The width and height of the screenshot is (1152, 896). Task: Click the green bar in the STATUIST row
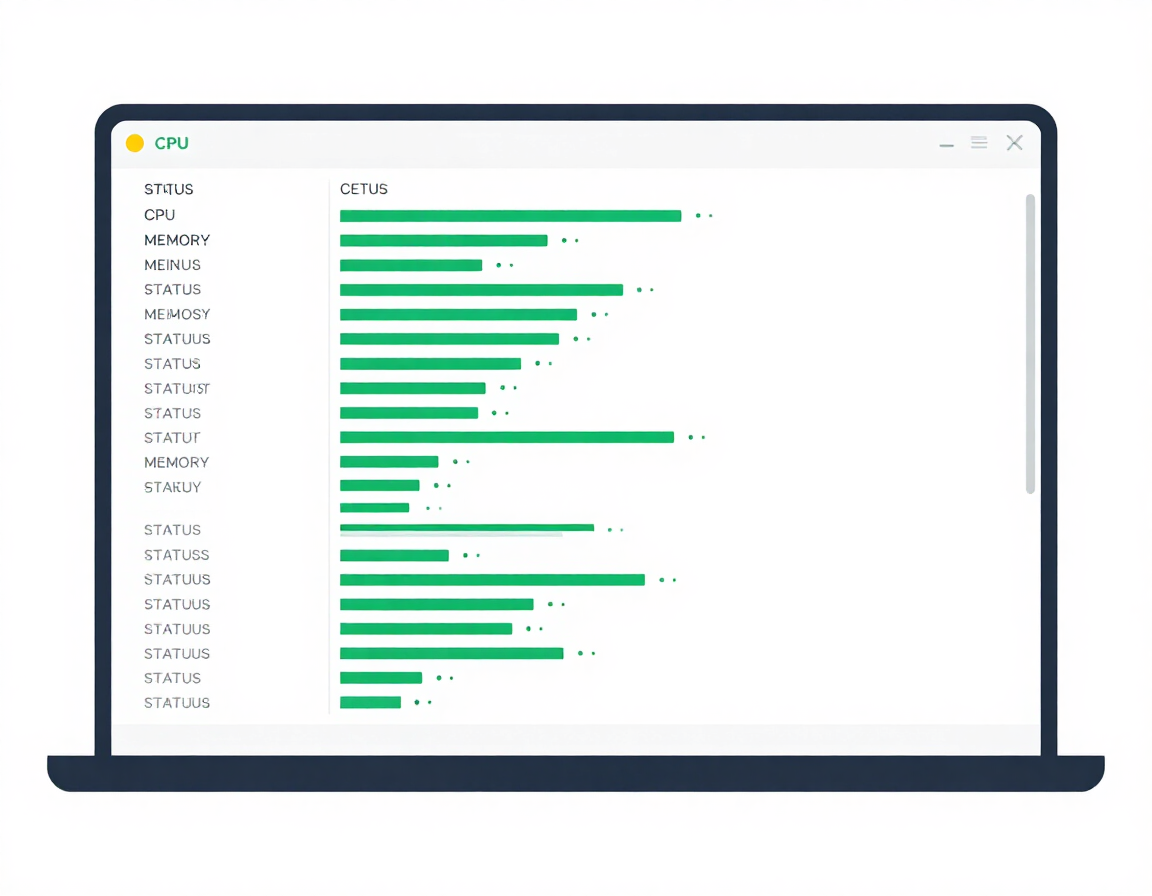(x=412, y=389)
